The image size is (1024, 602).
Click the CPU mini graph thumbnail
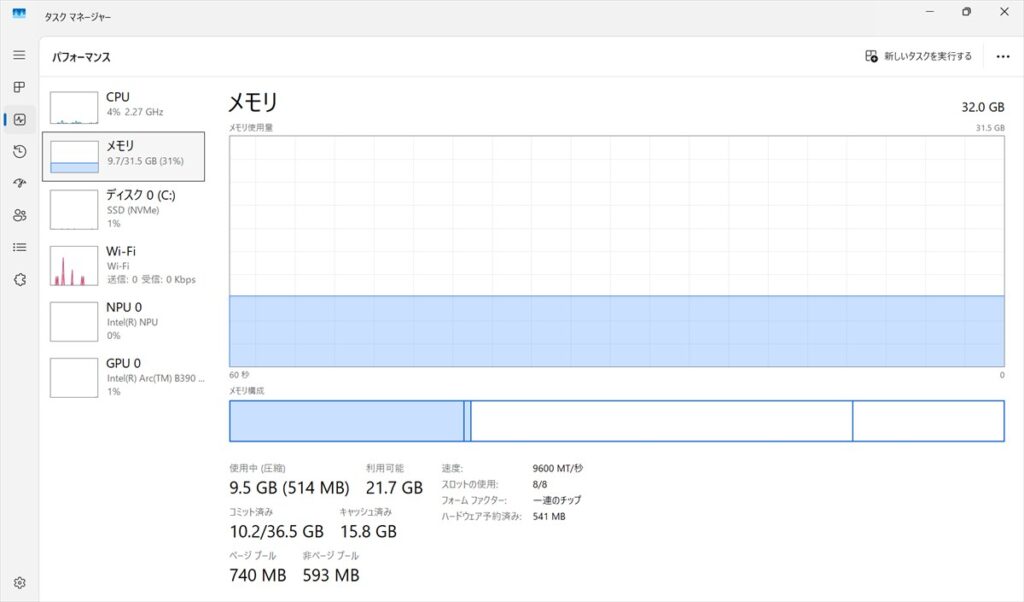[74, 107]
